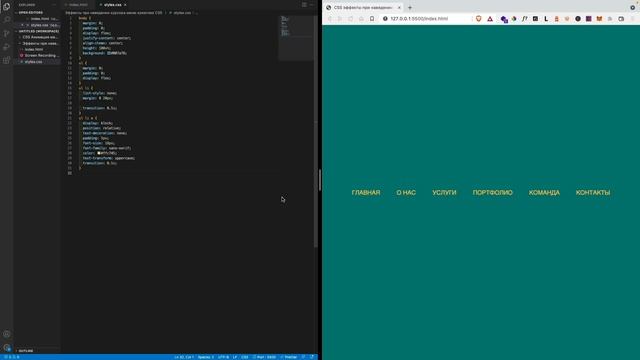Click the browser forward arrow
The width and height of the screenshot is (640, 360).
(340, 19)
